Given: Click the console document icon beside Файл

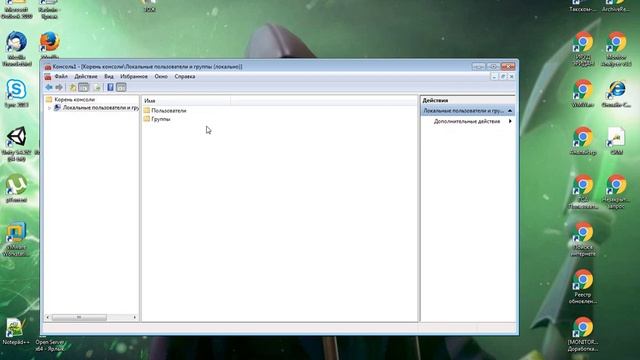Looking at the screenshot, I should tap(48, 76).
